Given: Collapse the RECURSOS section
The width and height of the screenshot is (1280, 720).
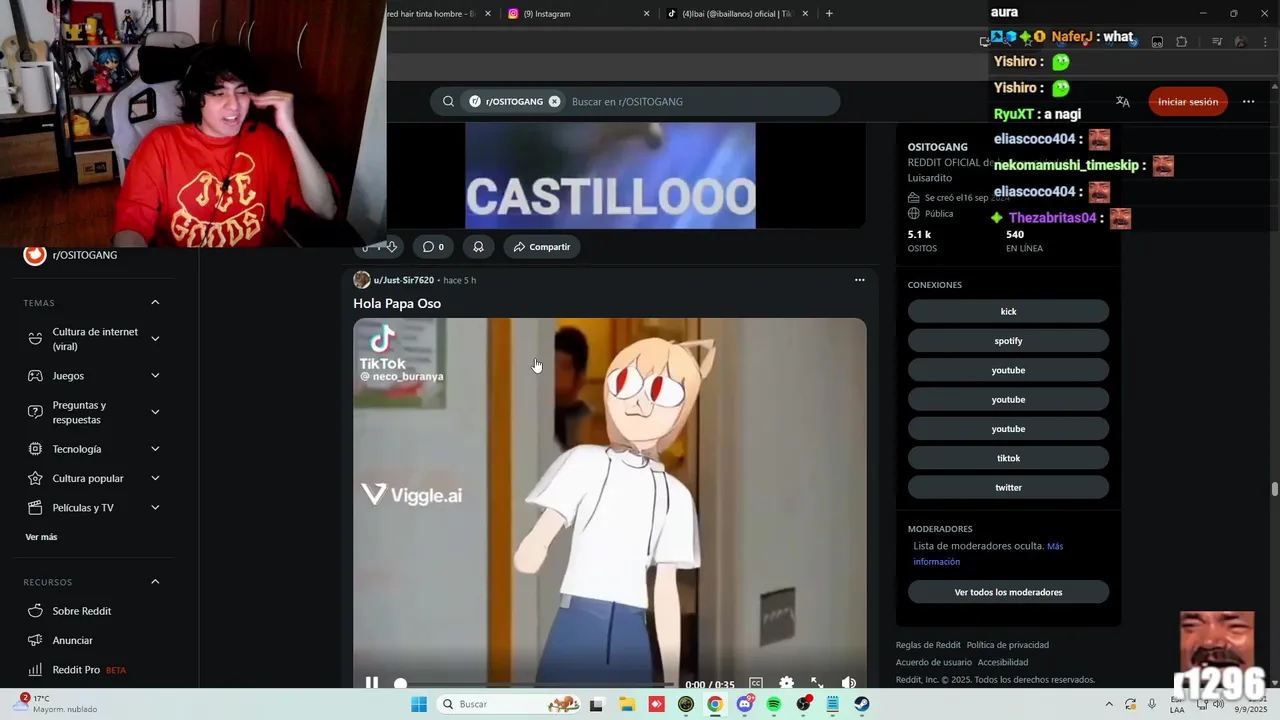Looking at the screenshot, I should click(x=155, y=581).
